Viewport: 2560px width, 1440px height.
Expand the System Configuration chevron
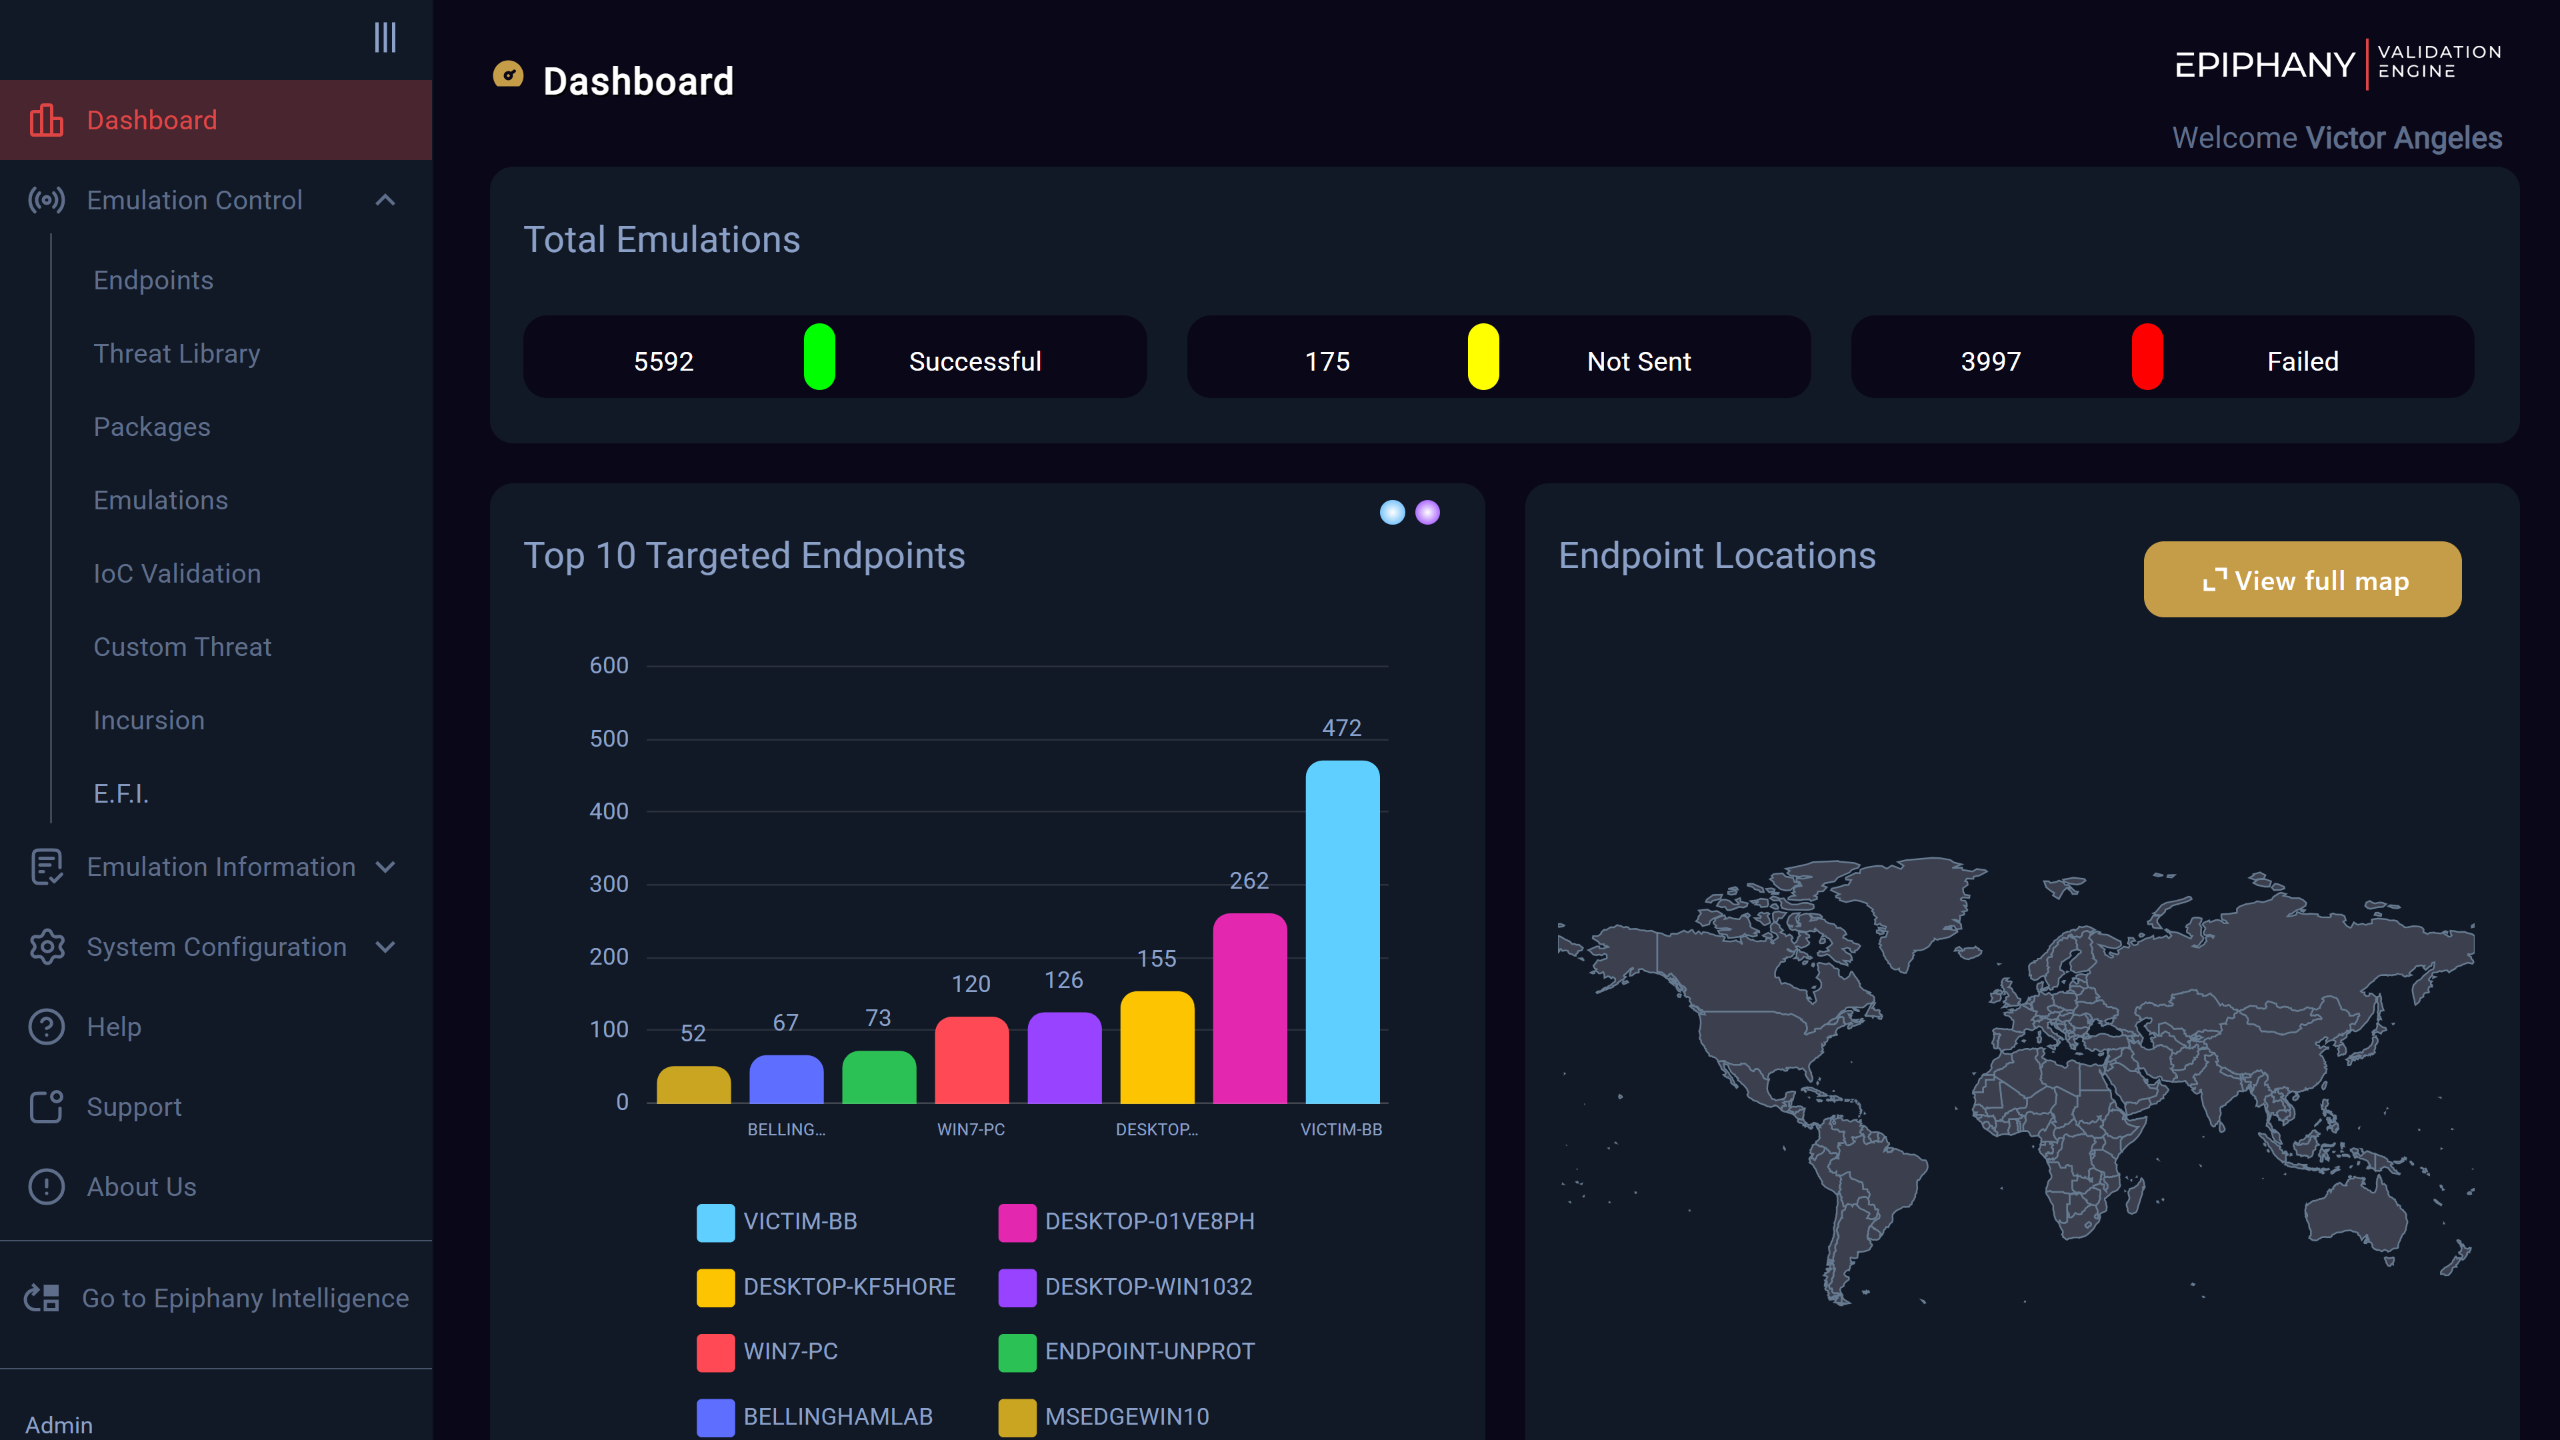[x=385, y=947]
